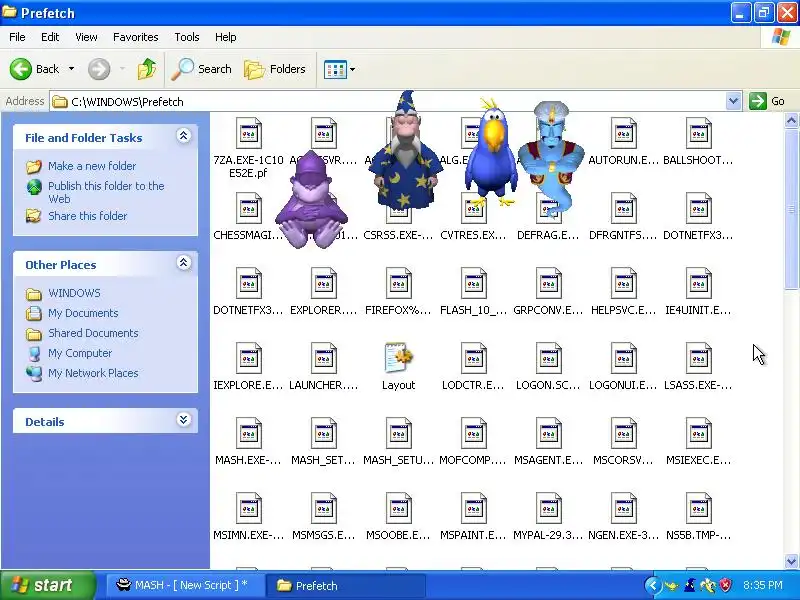This screenshot has height=600, width=800.
Task: Collapse the Other Places panel
Action: (184, 263)
